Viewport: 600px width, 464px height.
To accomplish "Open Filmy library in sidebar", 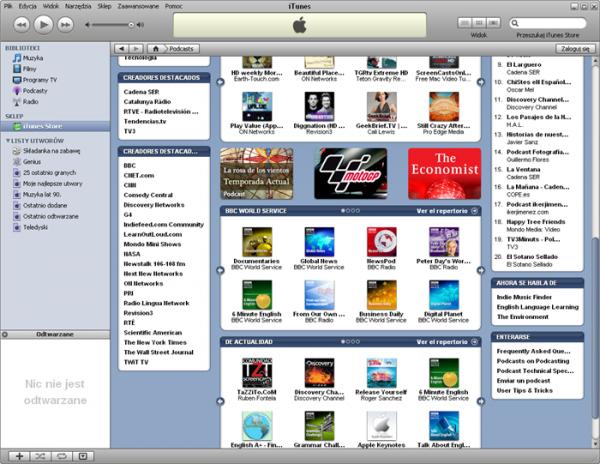I will tap(29, 69).
